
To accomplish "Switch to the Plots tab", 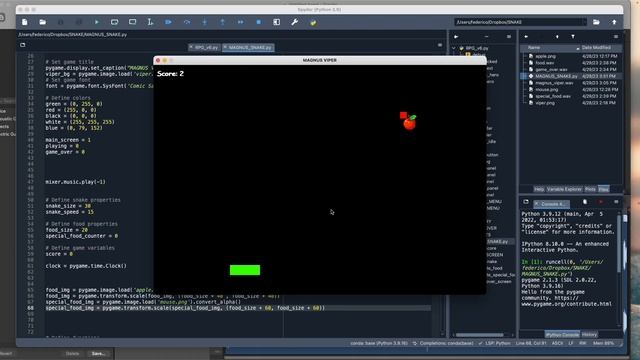I will pos(590,189).
